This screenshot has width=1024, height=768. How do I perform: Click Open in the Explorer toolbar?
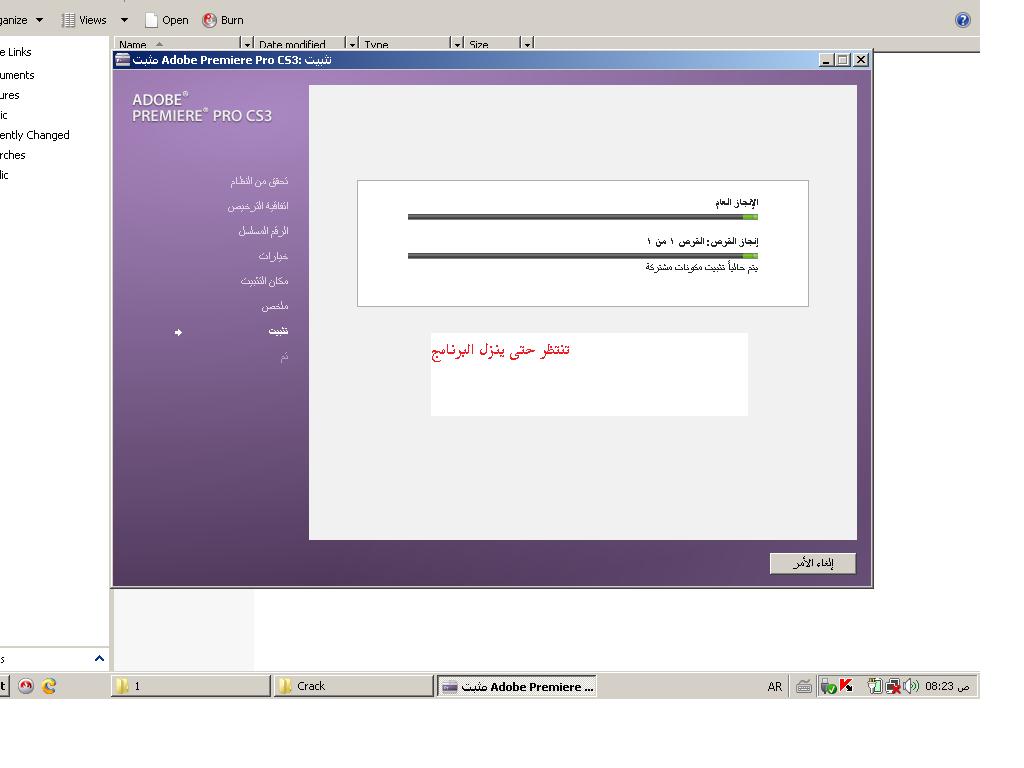(166, 20)
